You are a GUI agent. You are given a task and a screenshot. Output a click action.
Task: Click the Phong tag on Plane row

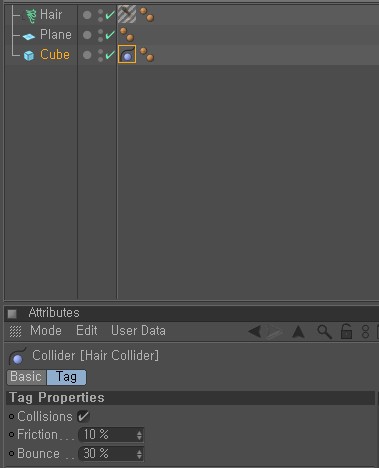pyautogui.click(x=127, y=34)
